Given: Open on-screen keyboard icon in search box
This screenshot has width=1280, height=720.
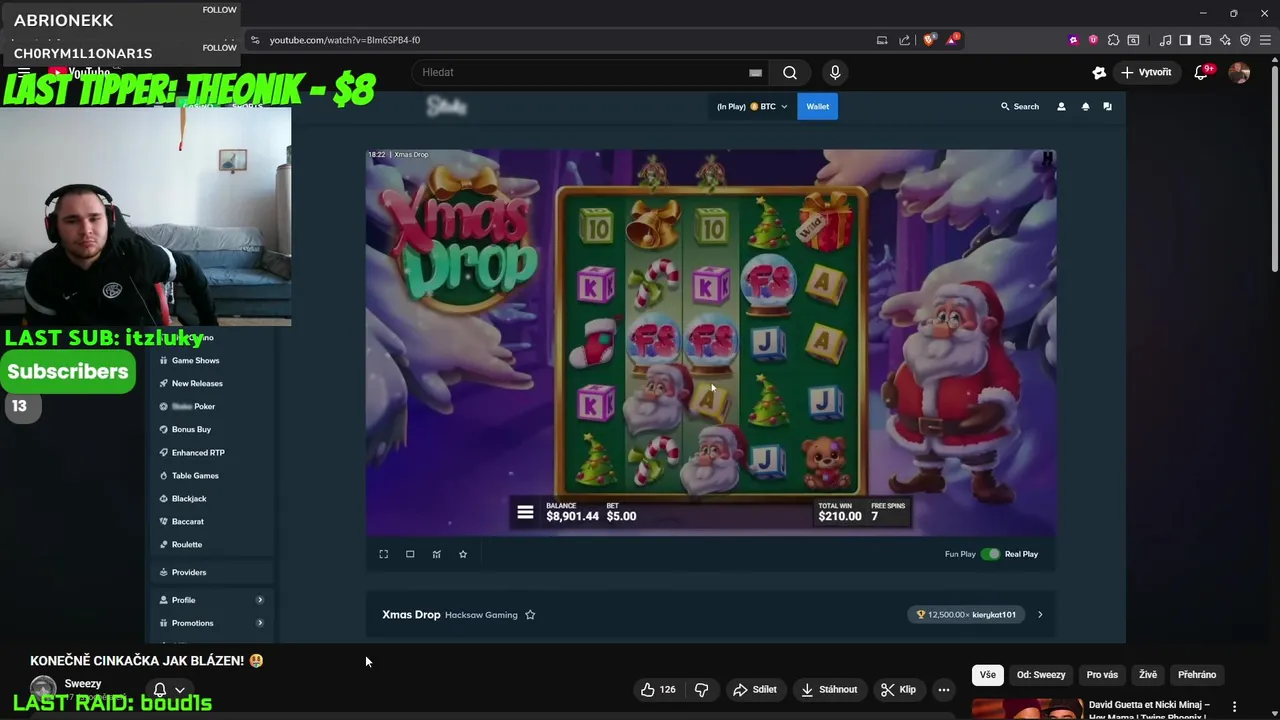Looking at the screenshot, I should tap(756, 72).
